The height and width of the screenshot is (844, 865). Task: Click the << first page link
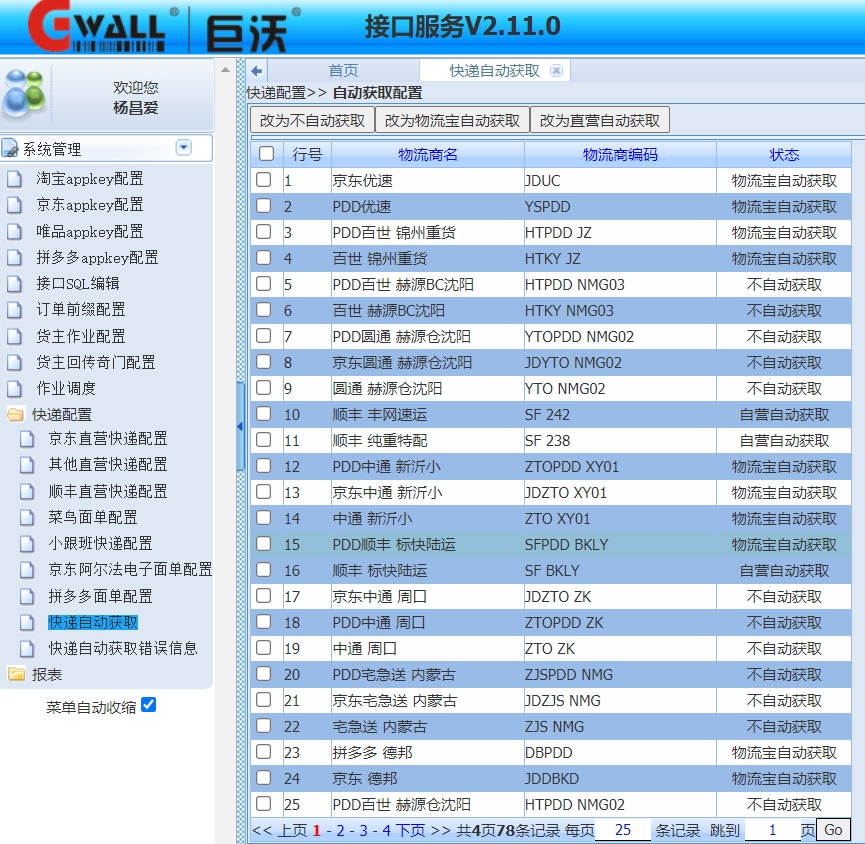(261, 830)
